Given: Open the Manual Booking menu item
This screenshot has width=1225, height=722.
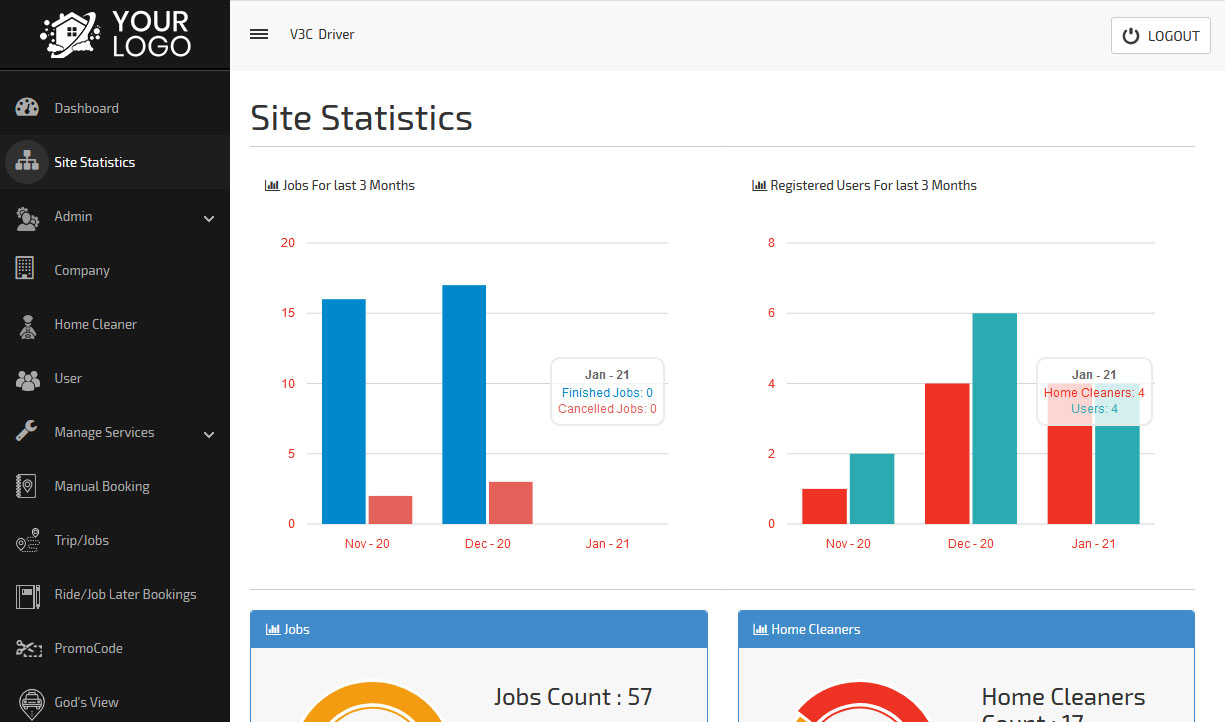Looking at the screenshot, I should click(115, 486).
